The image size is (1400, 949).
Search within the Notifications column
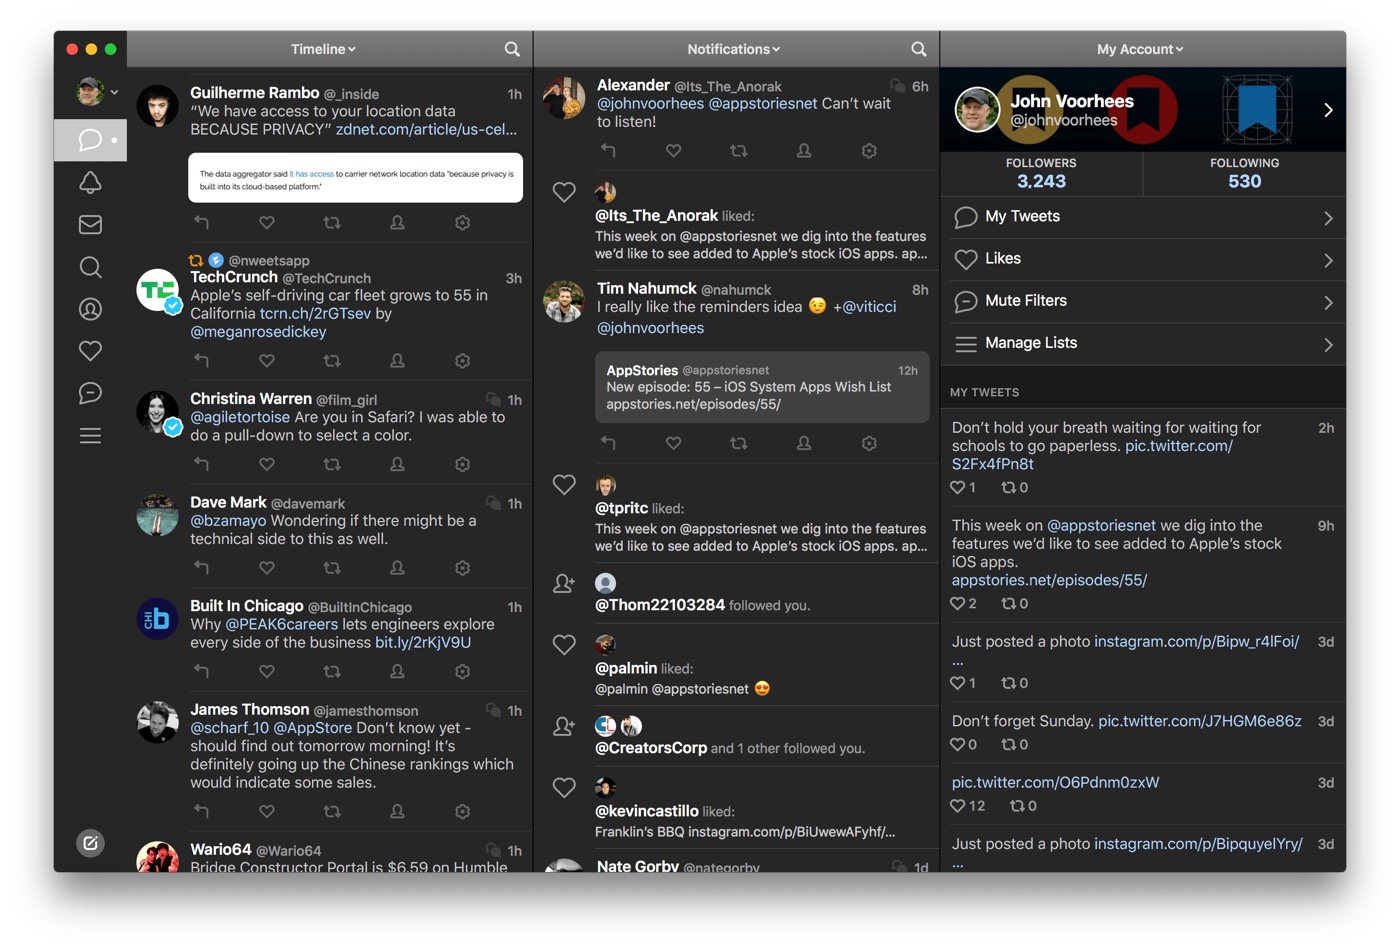point(919,49)
